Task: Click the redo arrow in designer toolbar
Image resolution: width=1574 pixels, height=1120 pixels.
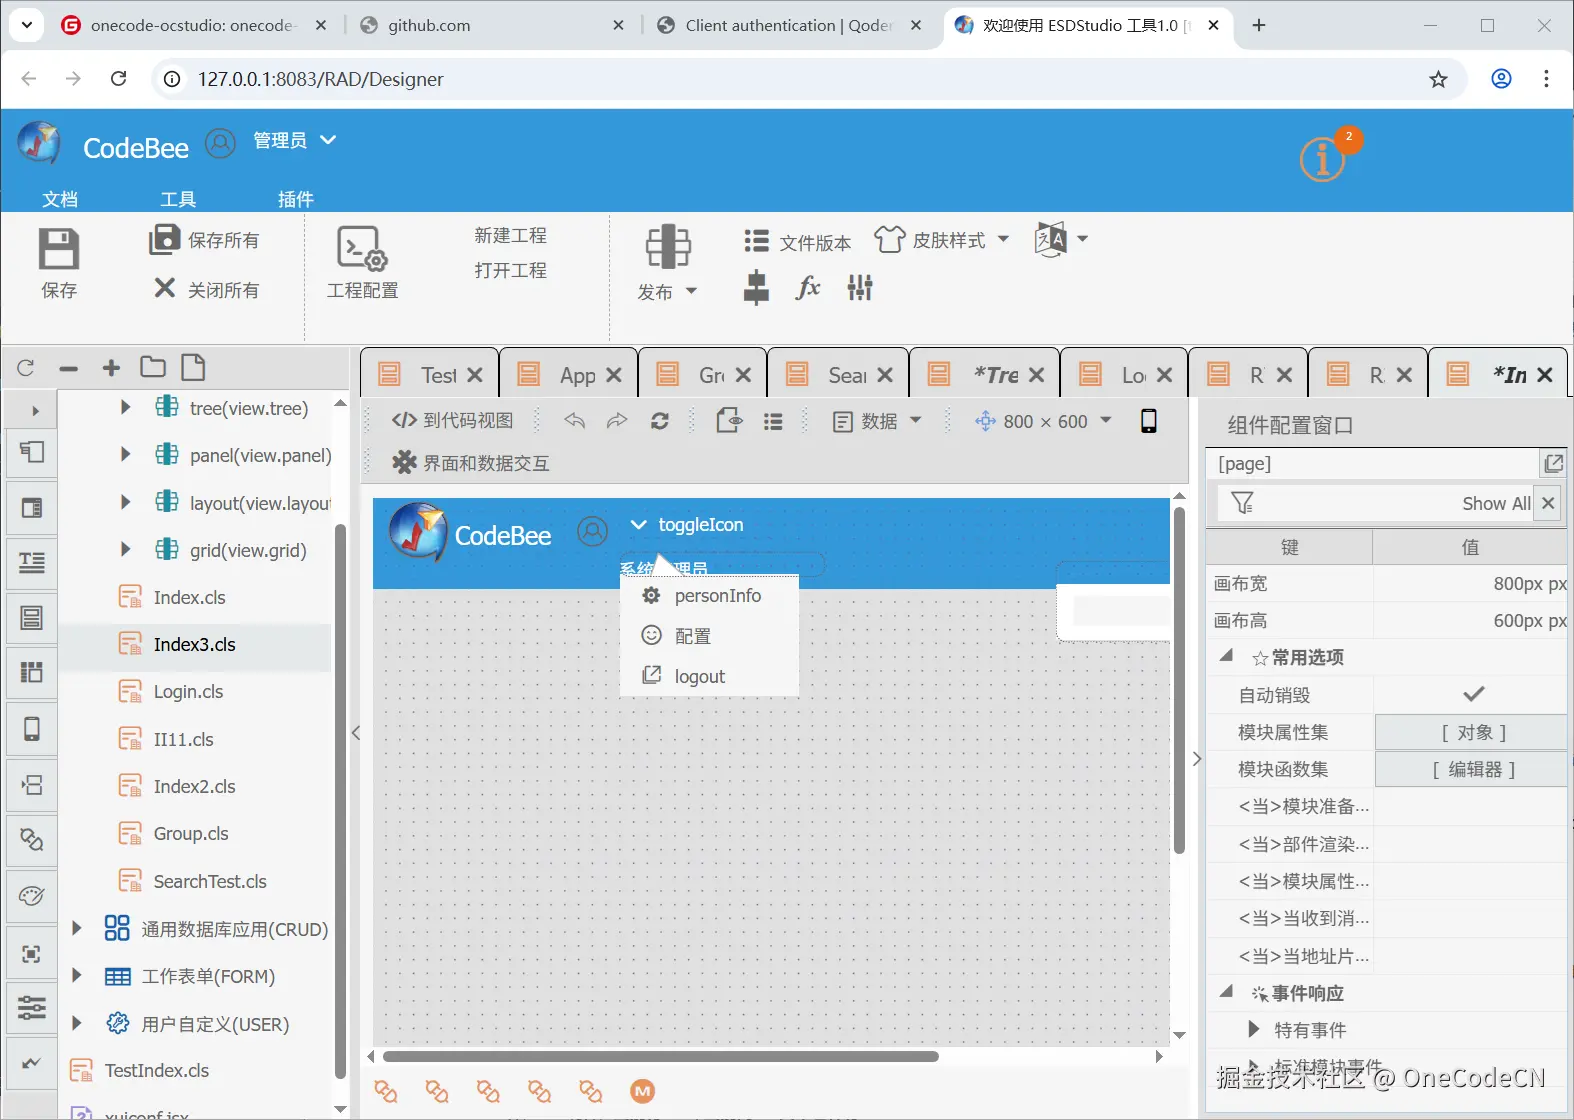Action: coord(617,421)
